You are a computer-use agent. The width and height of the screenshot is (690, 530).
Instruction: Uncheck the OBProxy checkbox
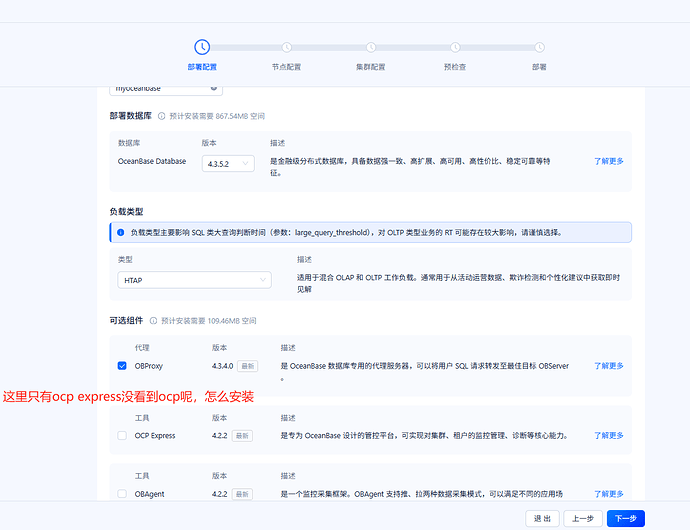(x=122, y=366)
